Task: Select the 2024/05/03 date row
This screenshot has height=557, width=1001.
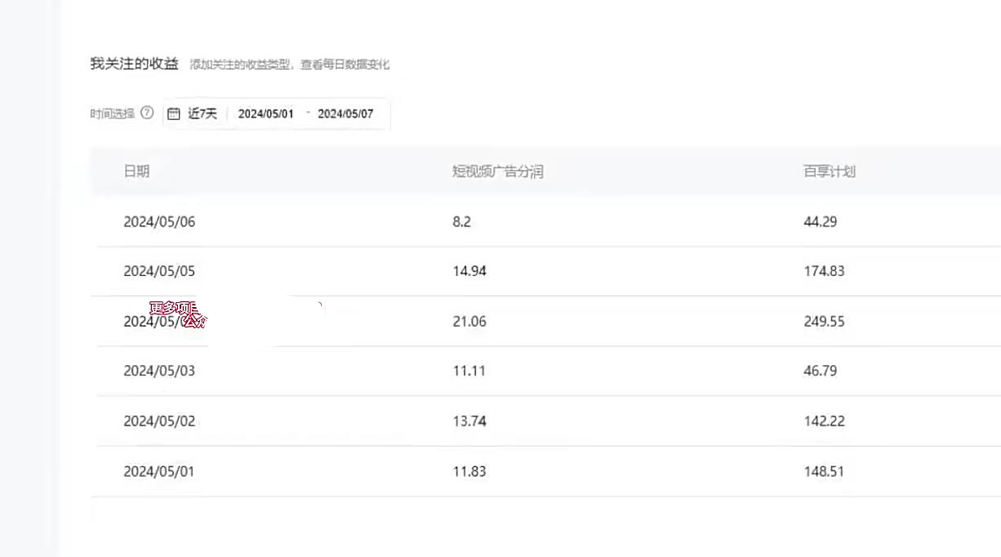Action: [159, 371]
